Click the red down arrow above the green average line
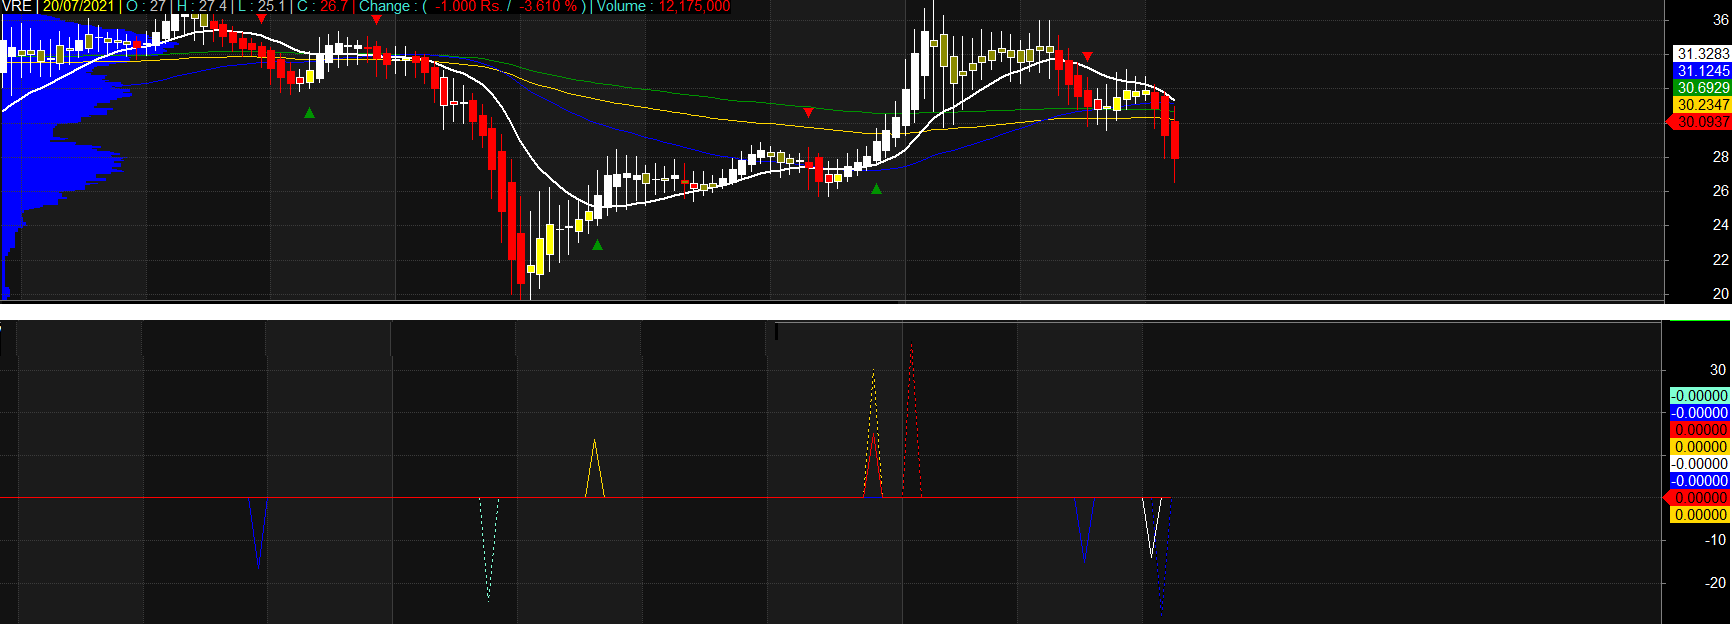The height and width of the screenshot is (624, 1732). coord(808,112)
